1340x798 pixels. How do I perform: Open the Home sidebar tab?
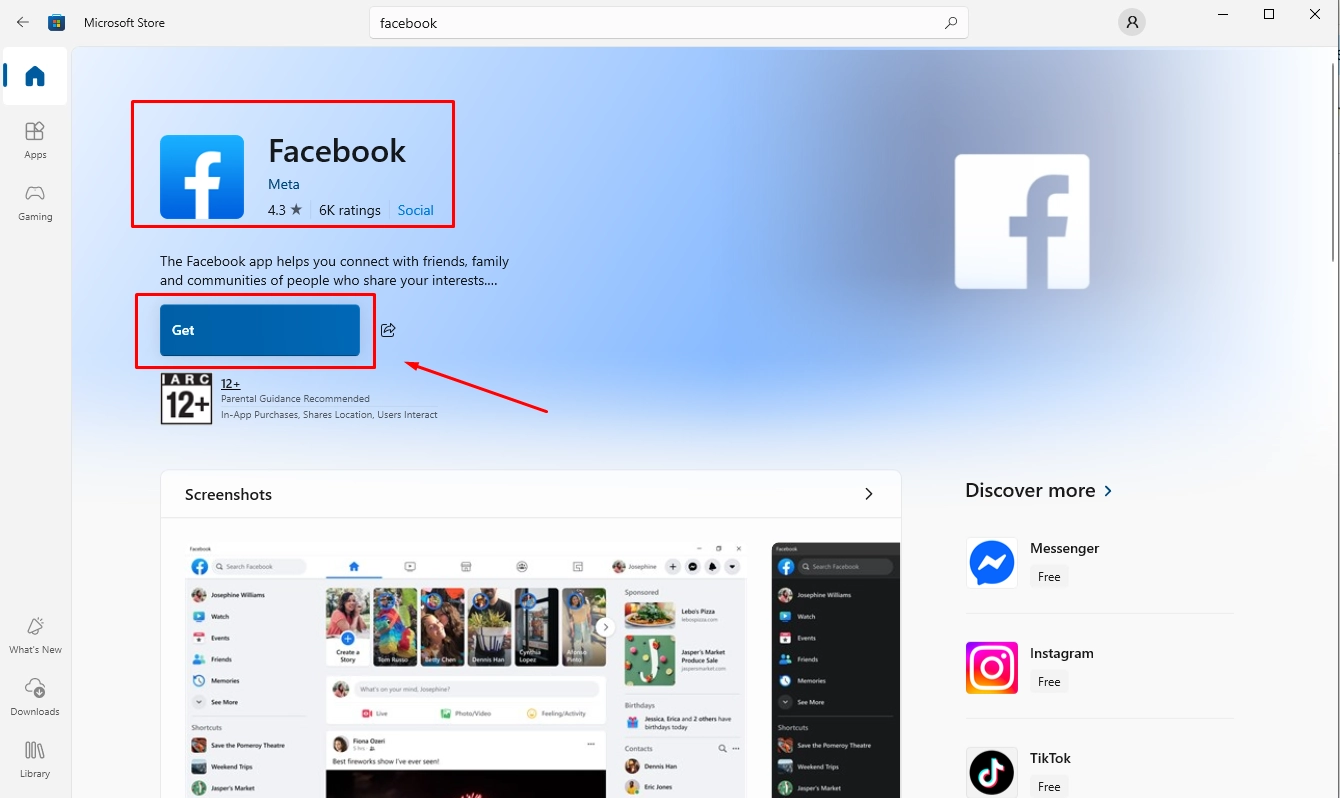click(x=35, y=76)
